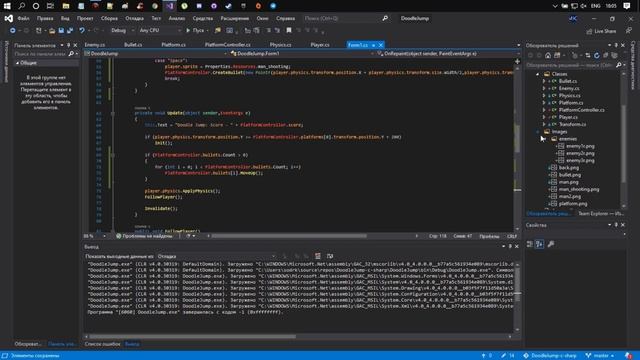The height and width of the screenshot is (360, 640).
Task: Open the output source dropdown Отладка
Action: click(216, 256)
